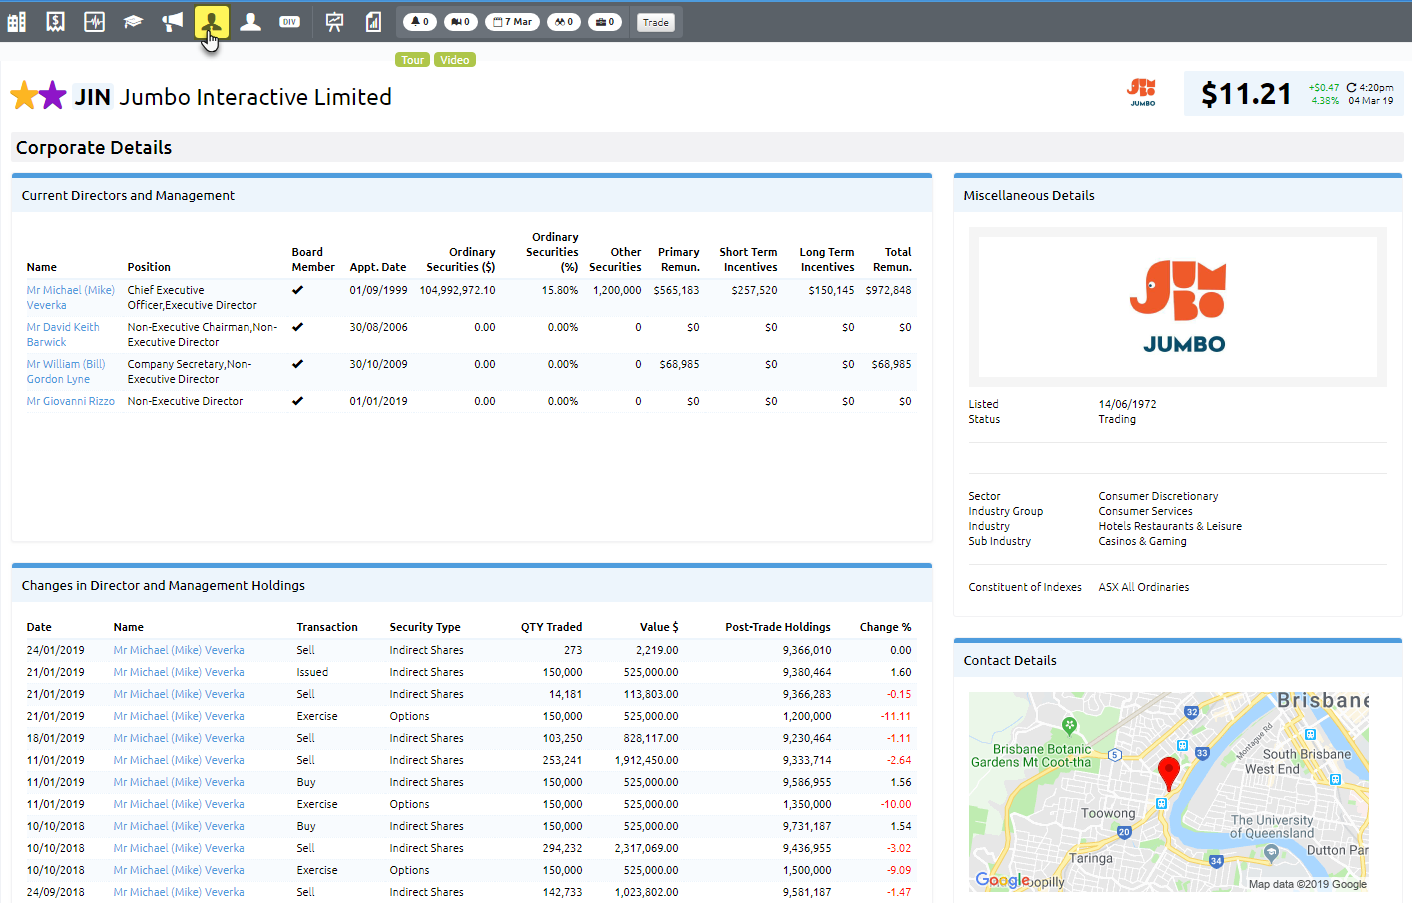Image resolution: width=1412 pixels, height=903 pixels.
Task: Open the presentation board chart icon
Action: (x=334, y=21)
